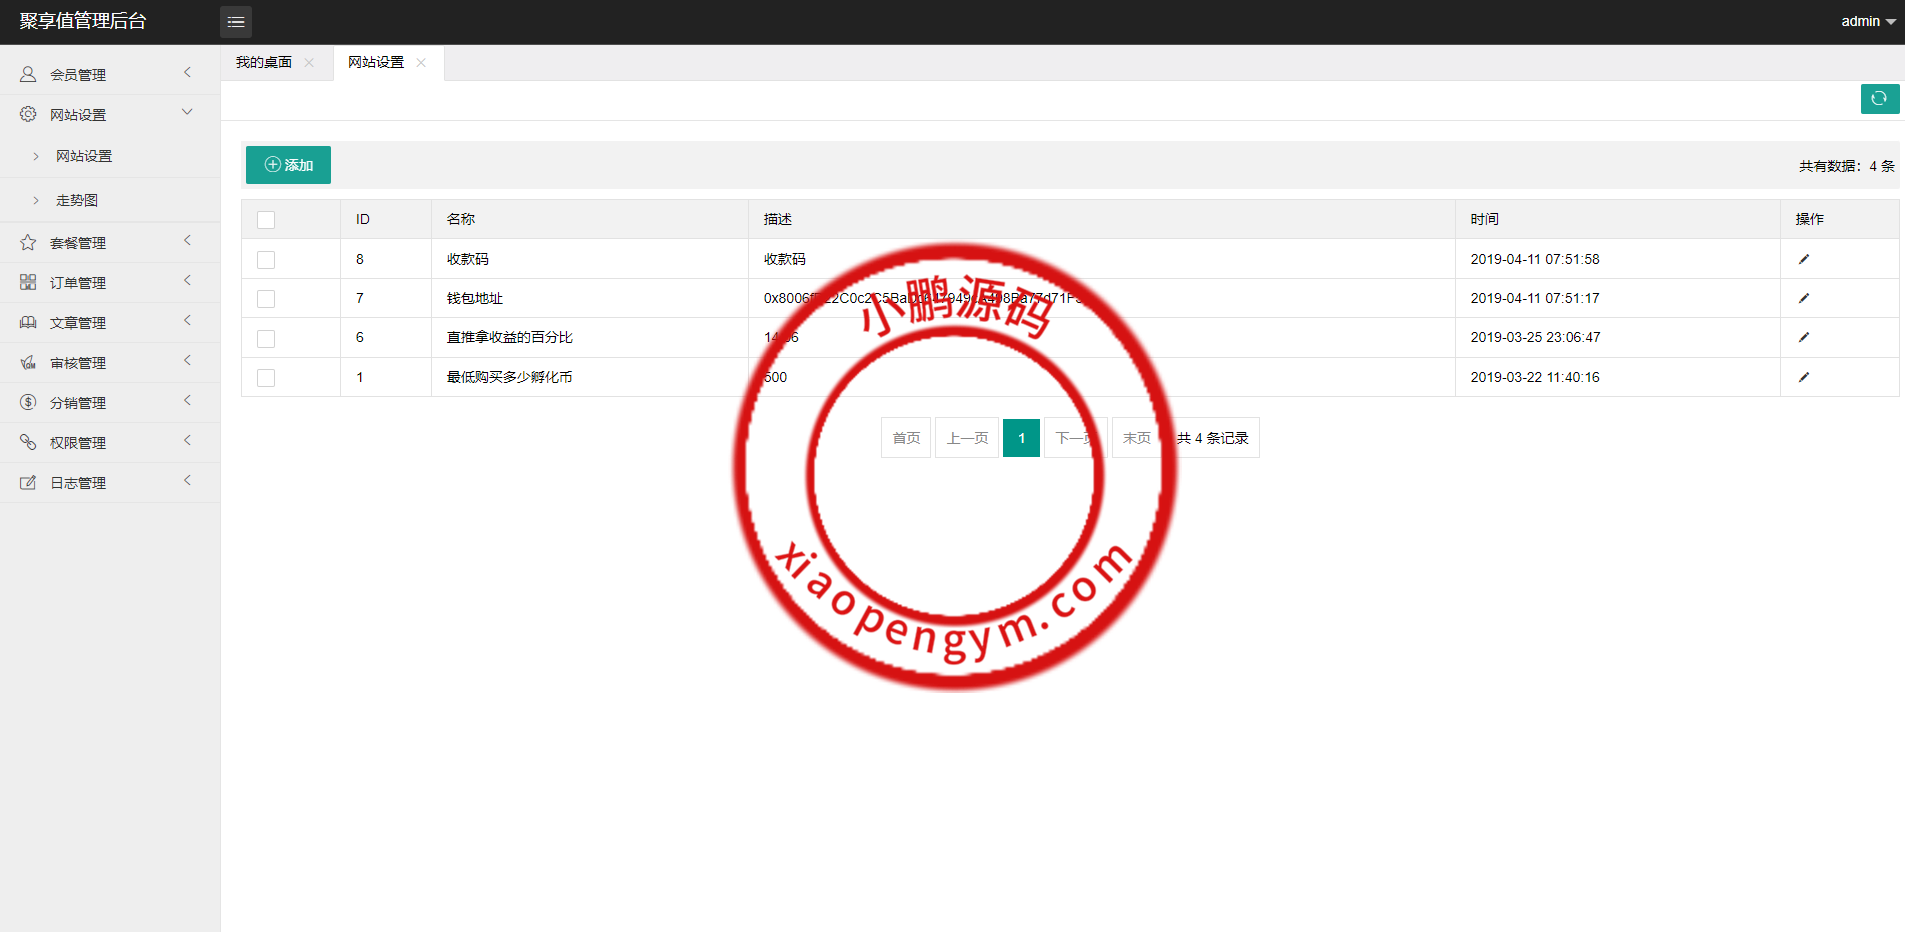The height and width of the screenshot is (932, 1905).
Task: Tick the checkbox for 钱包地址 row
Action: coord(265,298)
